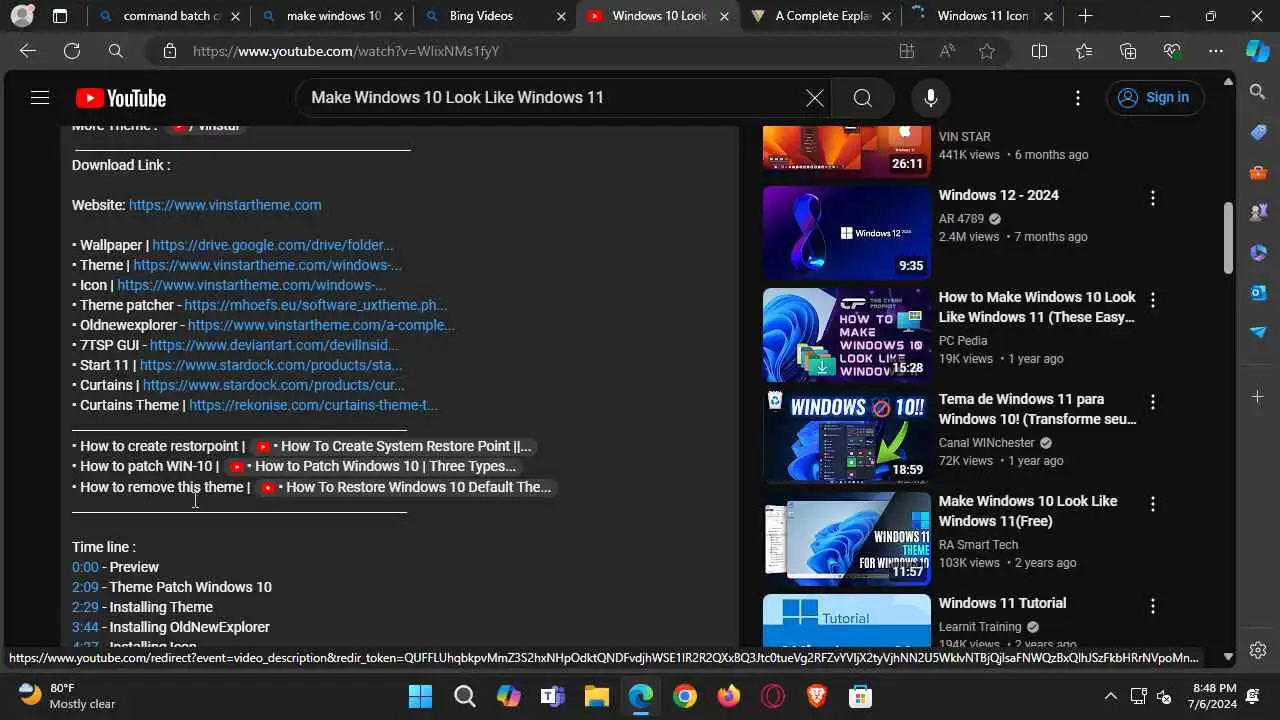Open the PC Pedia video thumbnail
The height and width of the screenshot is (720, 1280).
(847, 334)
